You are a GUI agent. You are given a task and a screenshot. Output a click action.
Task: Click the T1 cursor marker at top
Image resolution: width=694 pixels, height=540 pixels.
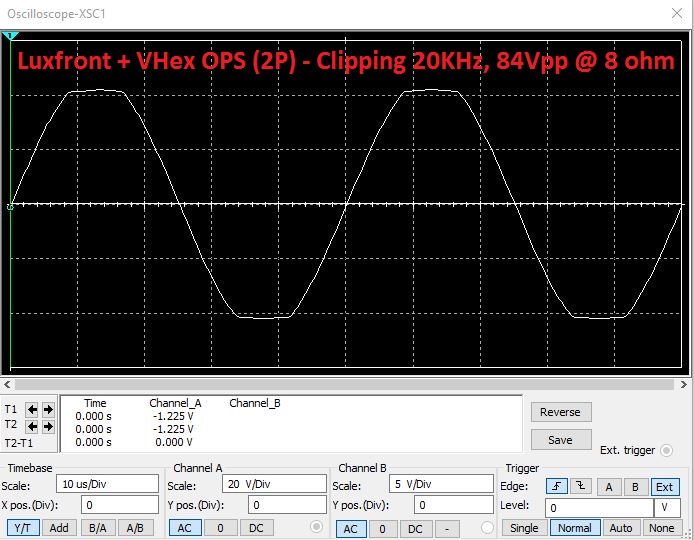point(10,36)
